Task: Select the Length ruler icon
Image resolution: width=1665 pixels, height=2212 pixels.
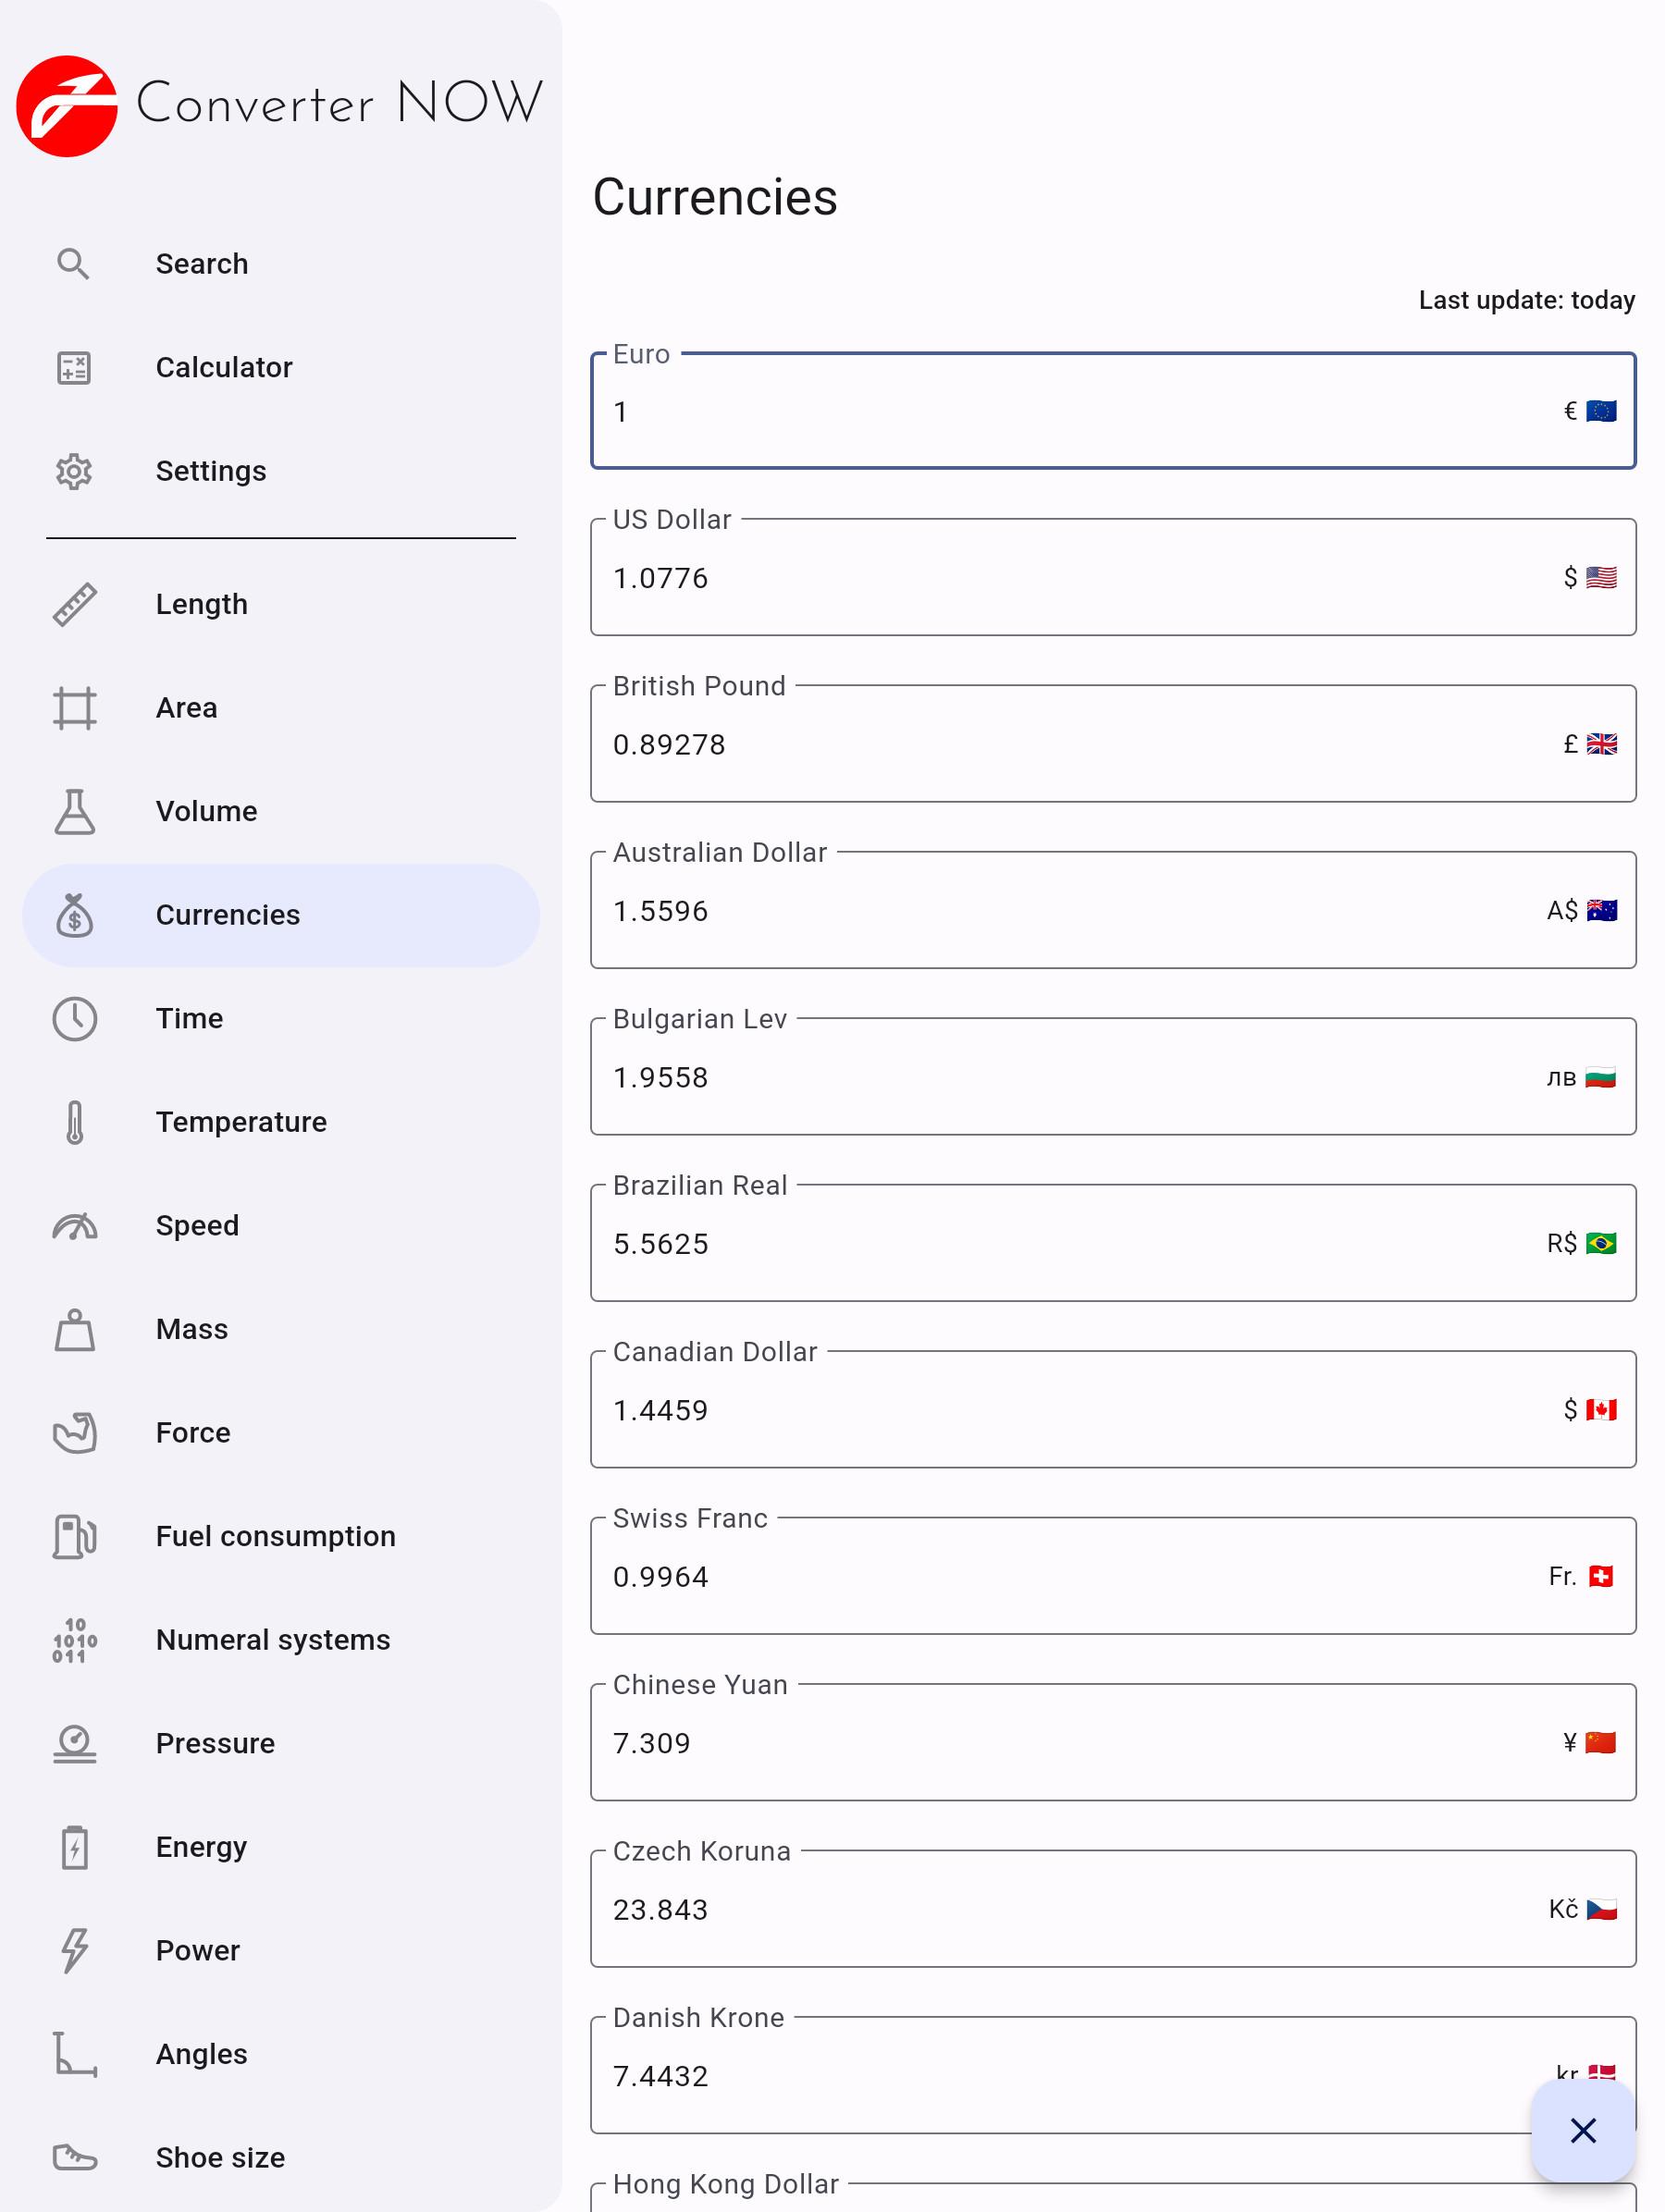Action: [74, 604]
